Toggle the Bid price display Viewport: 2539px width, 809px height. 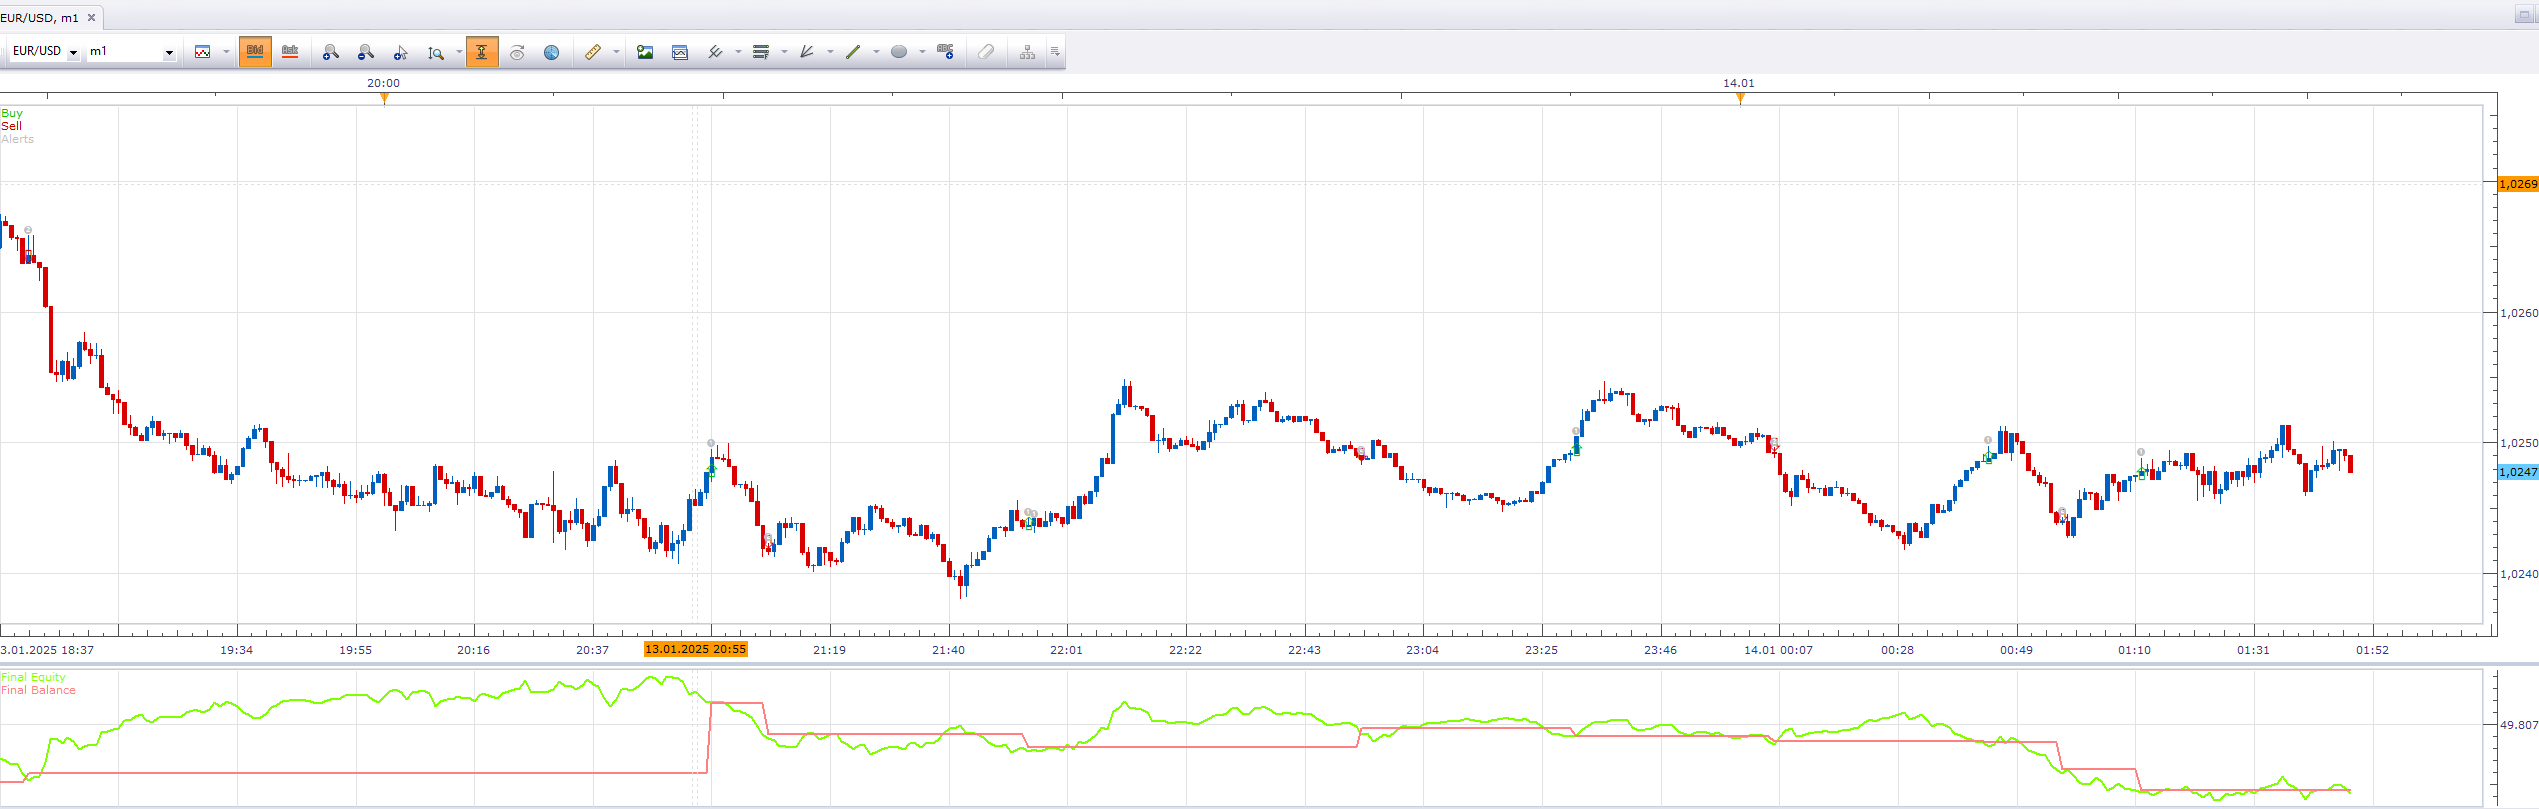pyautogui.click(x=255, y=52)
